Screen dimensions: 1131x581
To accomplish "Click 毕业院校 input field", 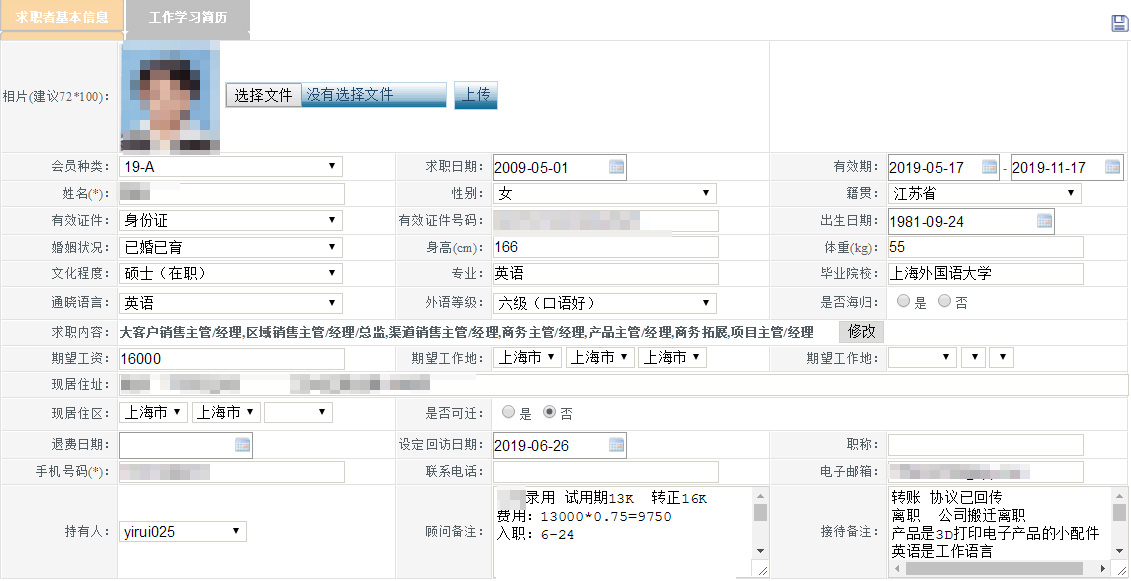I will [x=986, y=274].
